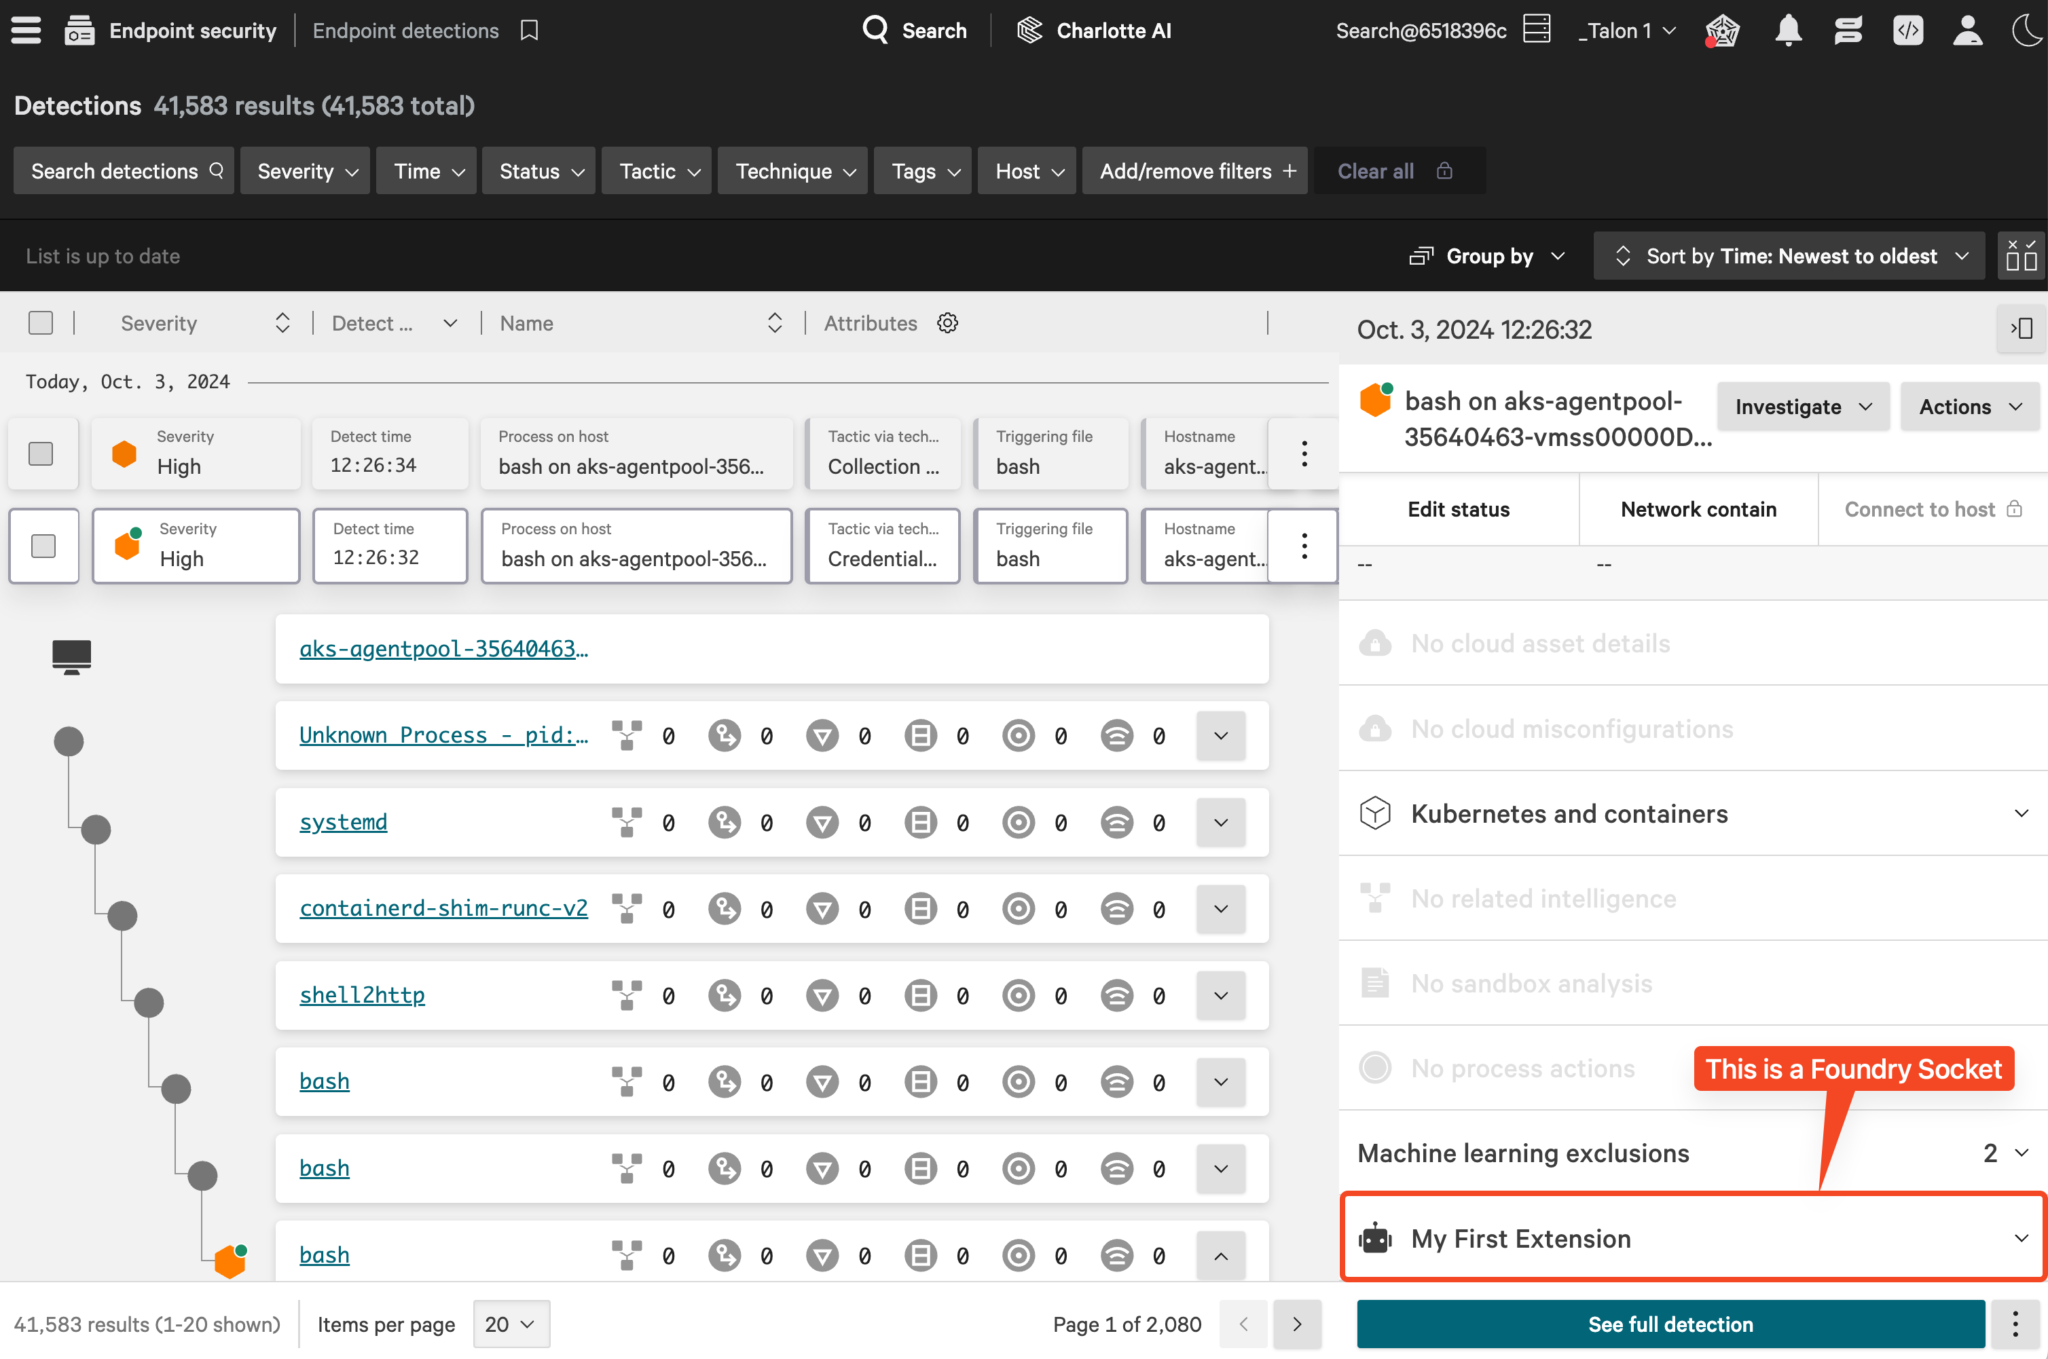2048x1359 pixels.
Task: Open the Actions dropdown in detection details
Action: click(1967, 406)
